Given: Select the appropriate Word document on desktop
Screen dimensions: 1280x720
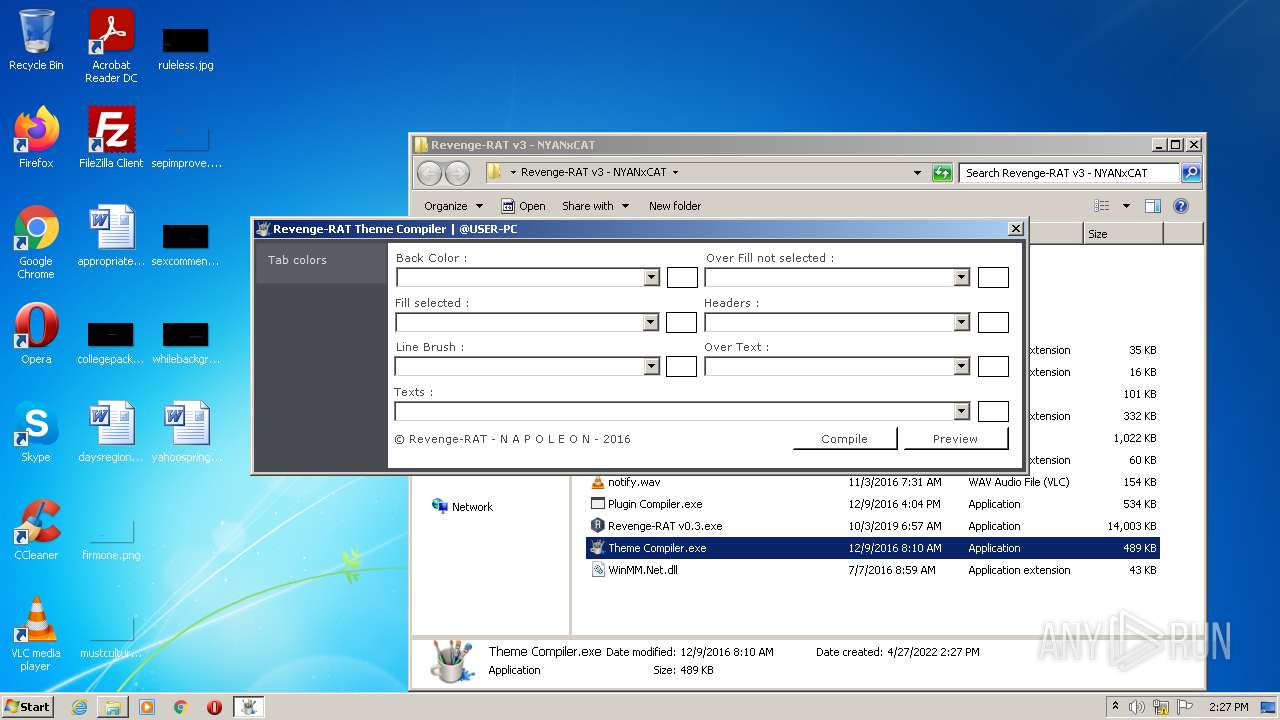Looking at the screenshot, I should (111, 236).
